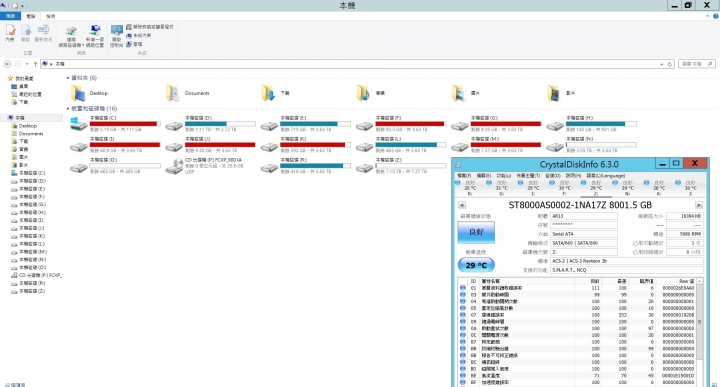This screenshot has height=387, width=720.
Task: Click the SMART attribute list scrollbar
Action: click(x=699, y=331)
